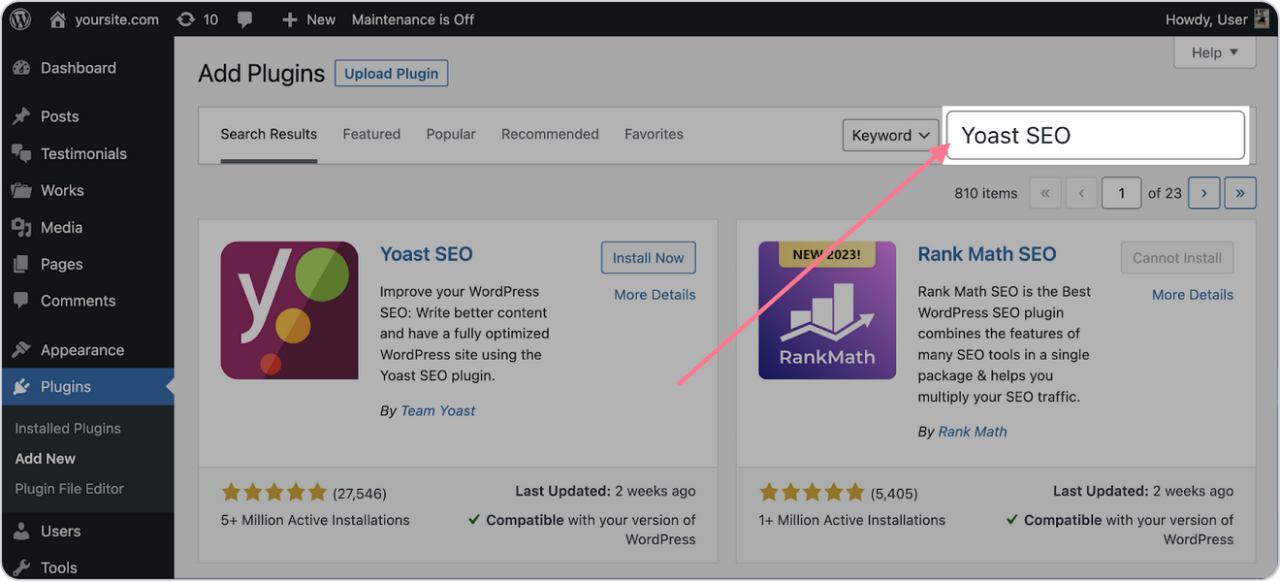1280x582 pixels.
Task: Switch to the Popular tab
Action: [x=450, y=134]
